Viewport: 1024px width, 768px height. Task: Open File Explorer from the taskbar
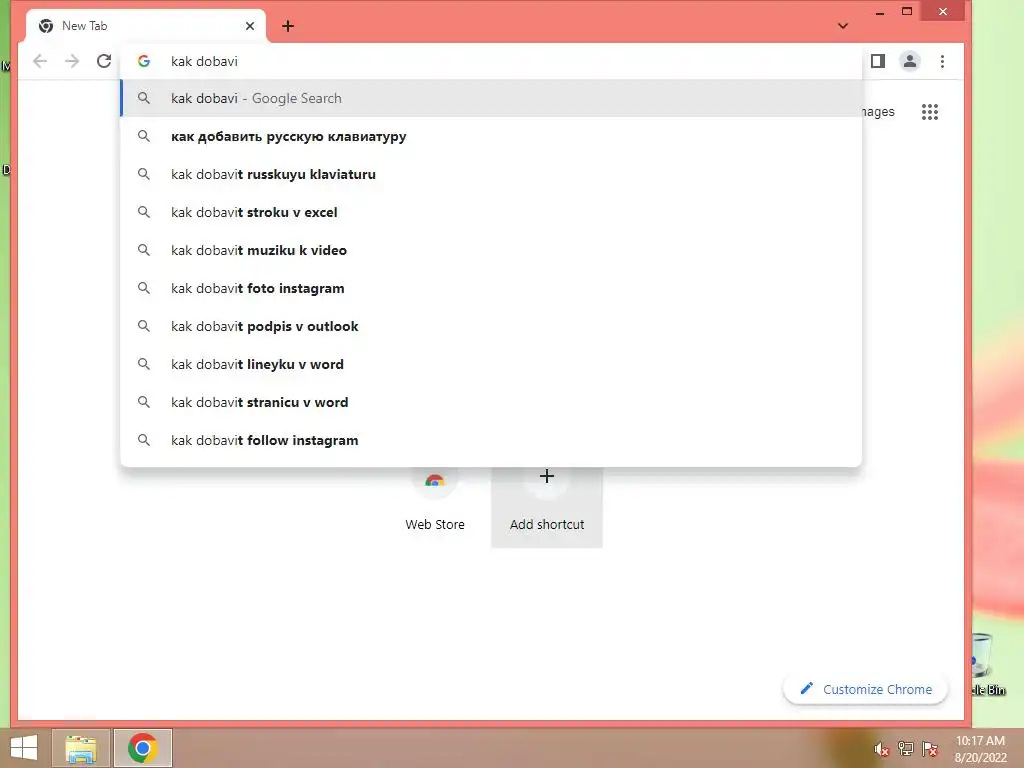tap(81, 748)
